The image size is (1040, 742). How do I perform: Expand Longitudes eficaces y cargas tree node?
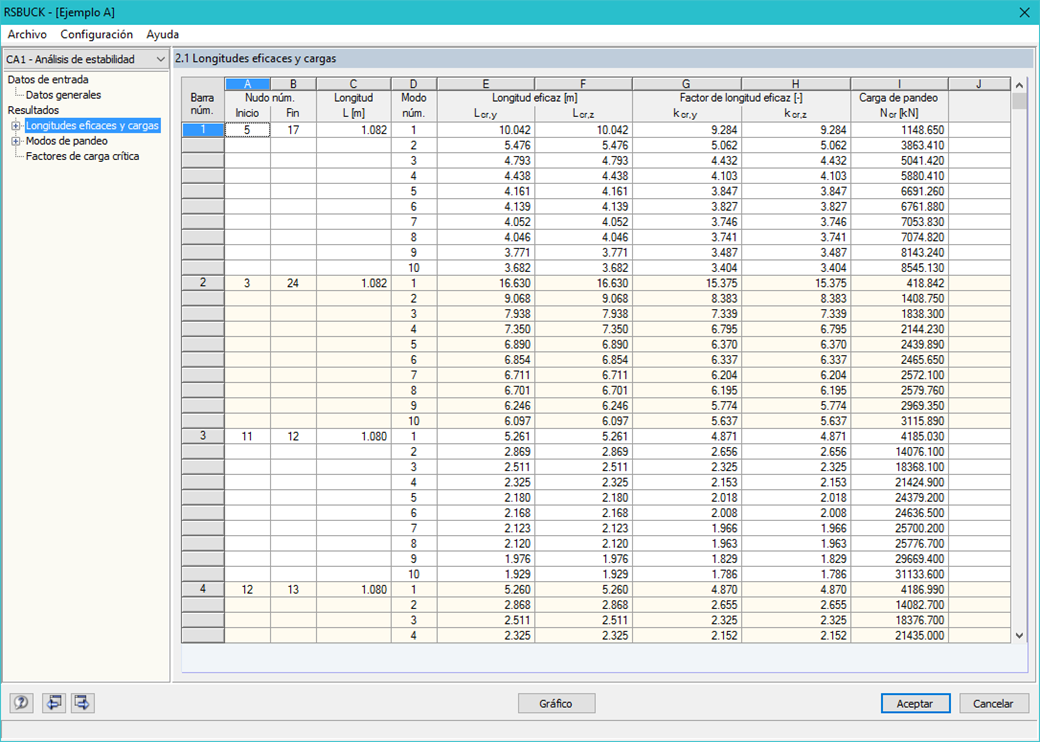click(15, 125)
